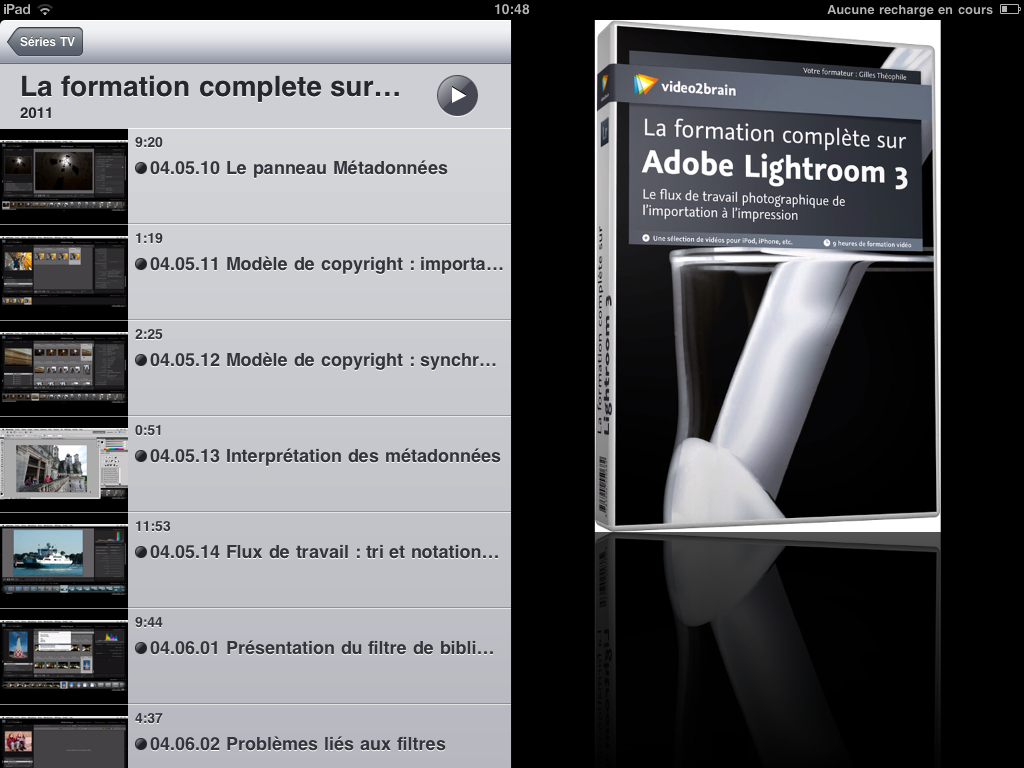
Task: Click the 11:53 duration label
Action: point(153,526)
